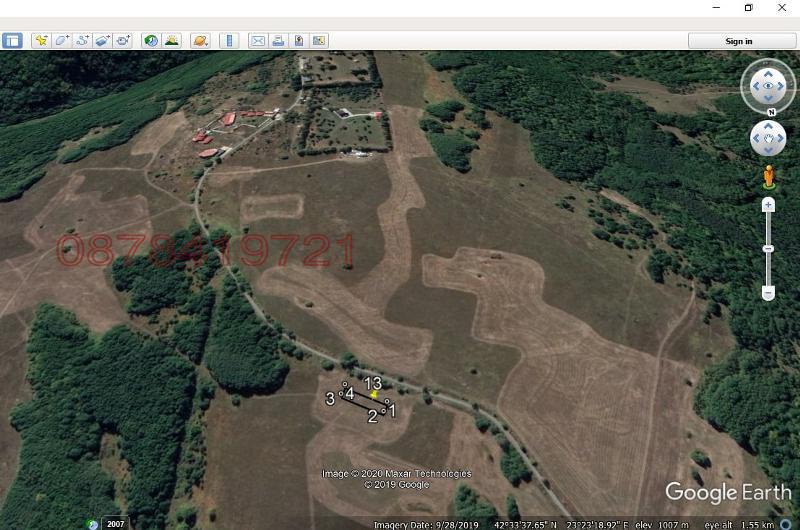The height and width of the screenshot is (530, 800).
Task: Click the 2007 historical imagery date button
Action: (x=116, y=523)
